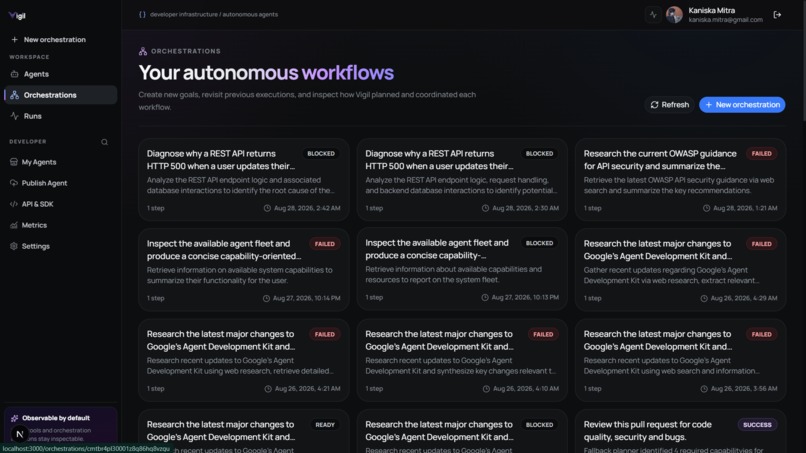Click the Agents icon in the workspace menu
806x453 pixels.
[x=14, y=74]
